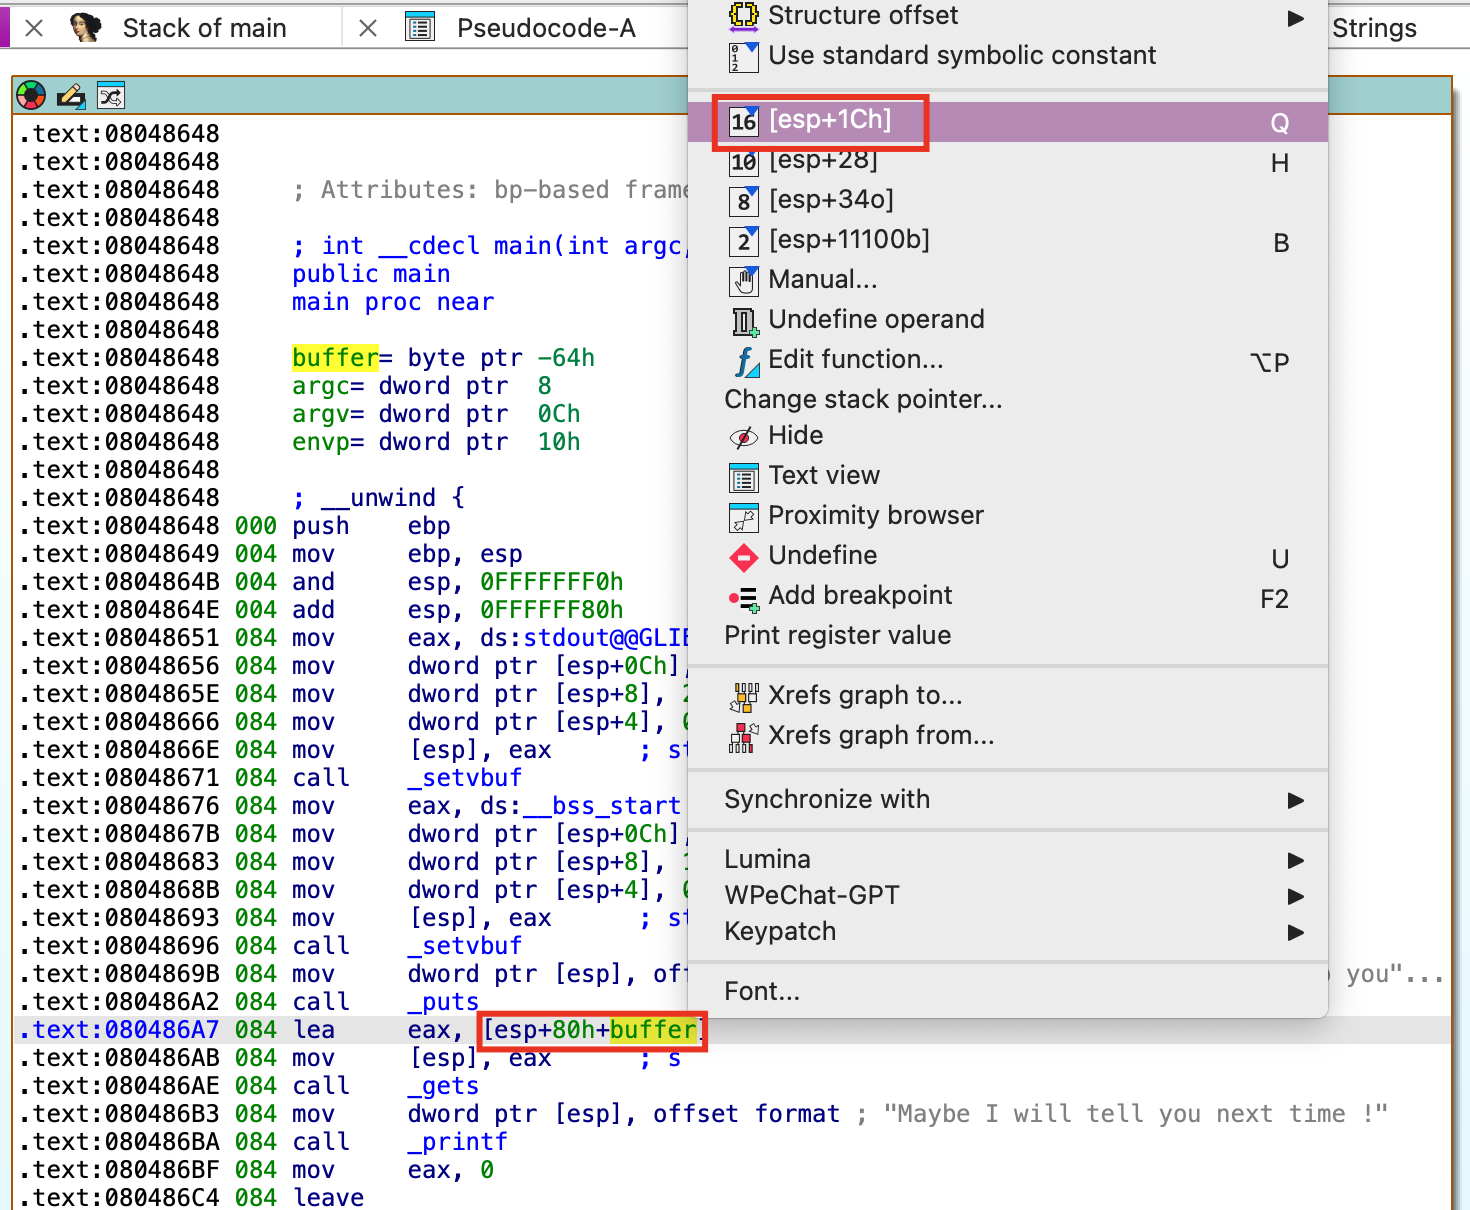
Task: Click the _printf call target
Action: tap(457, 1142)
